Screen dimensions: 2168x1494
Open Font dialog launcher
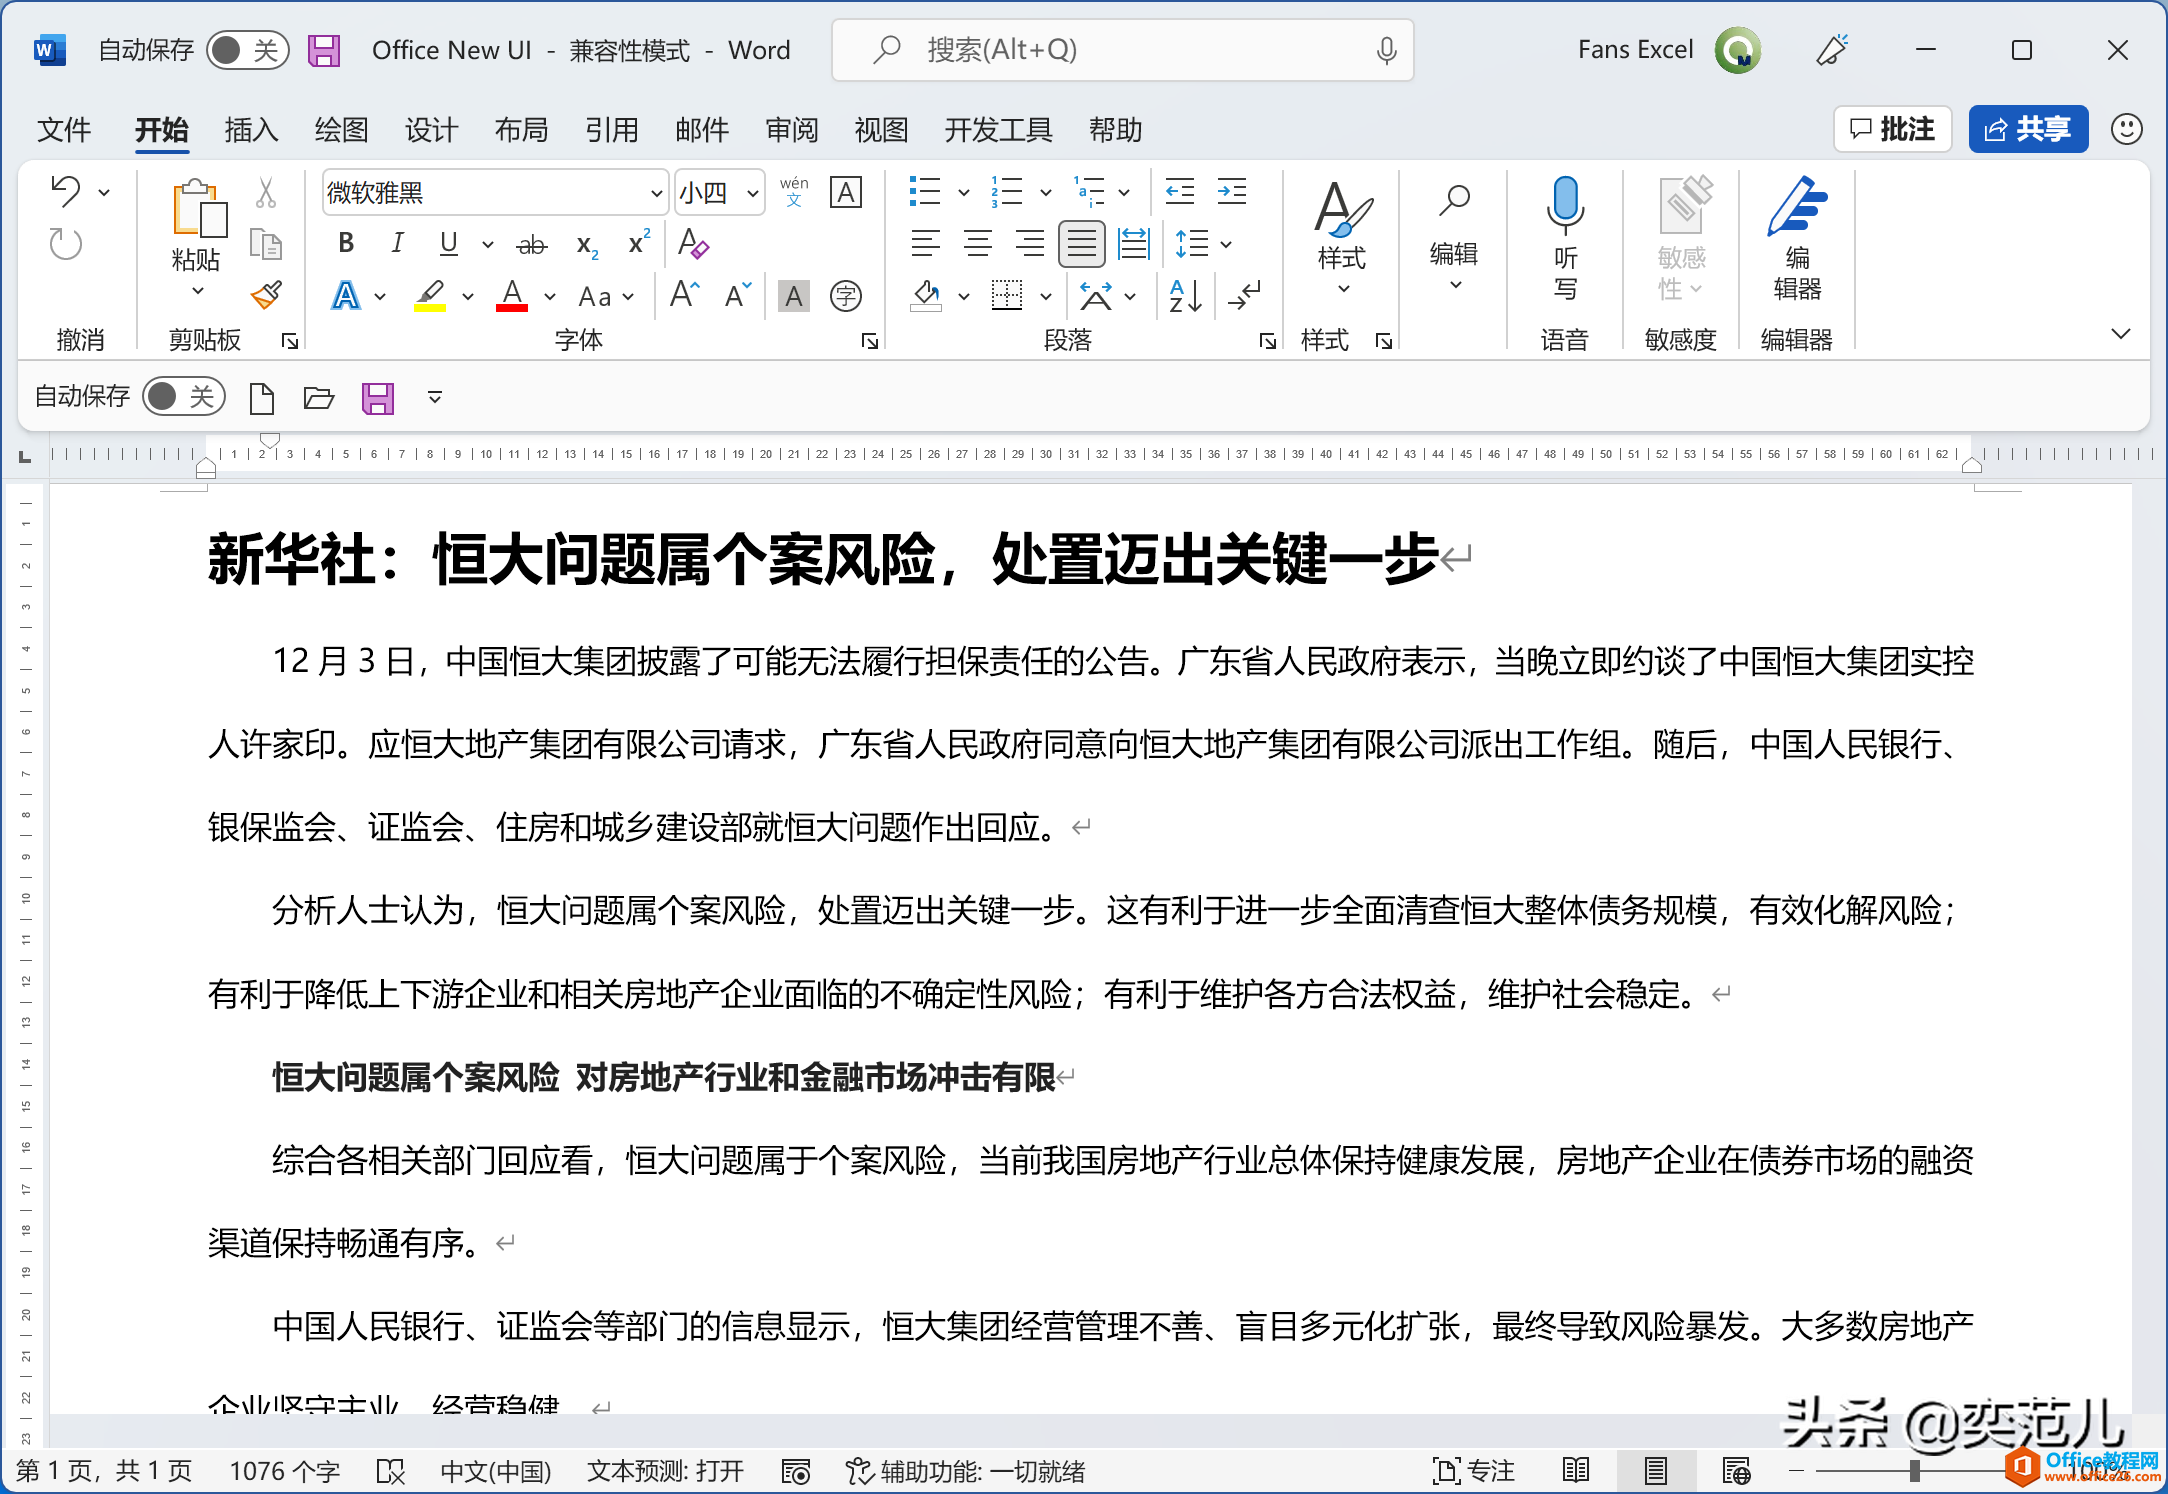869,341
